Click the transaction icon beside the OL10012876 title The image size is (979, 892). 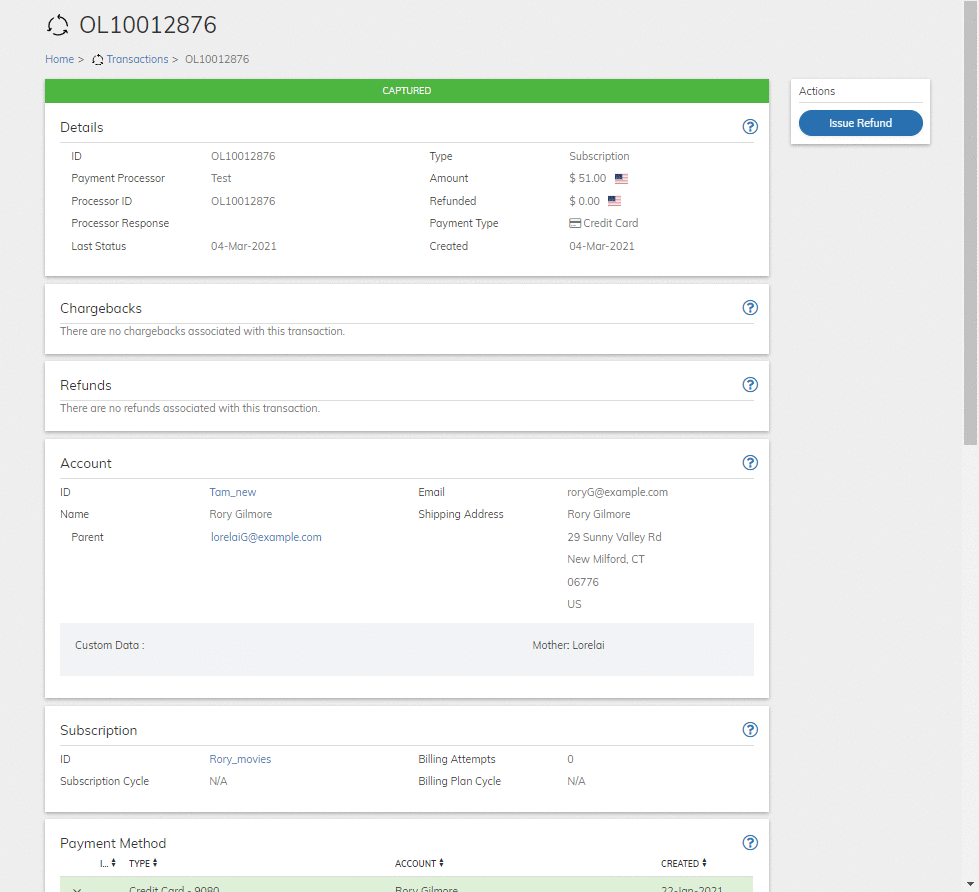(58, 26)
